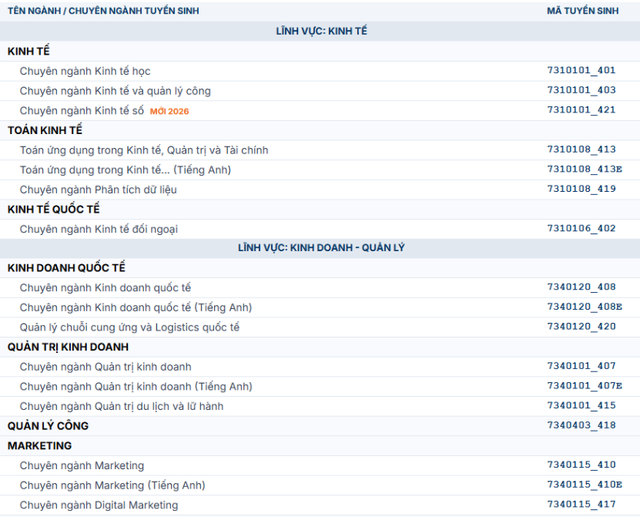Select "Chuyên ngành Quản trị du lịch và lữ hành"
The height and width of the screenshot is (517, 640).
[x=122, y=406]
